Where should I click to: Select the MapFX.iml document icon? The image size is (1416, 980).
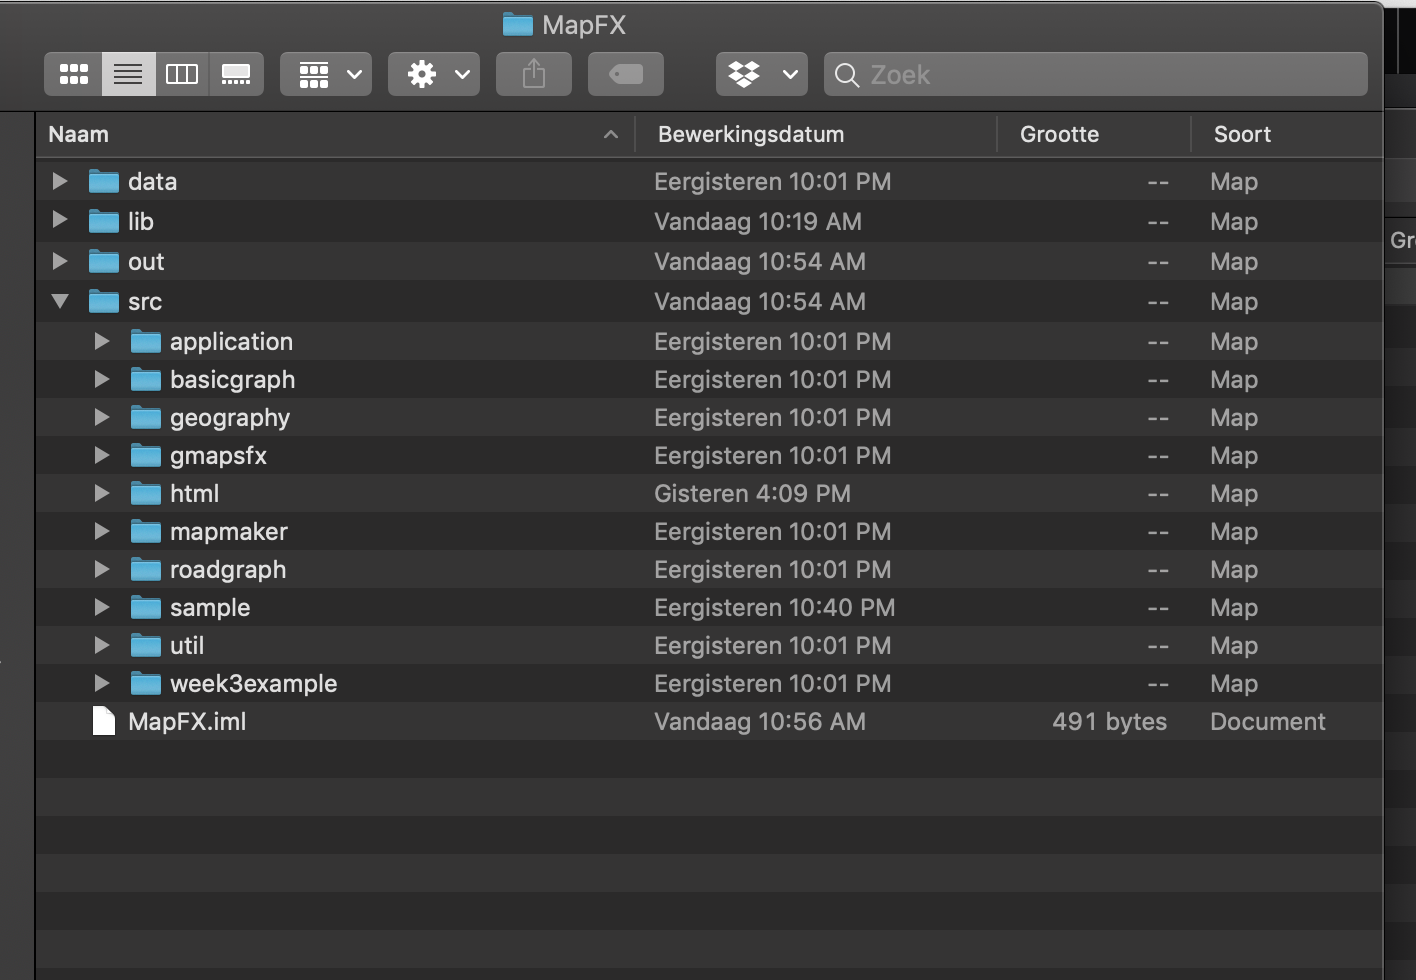(104, 721)
